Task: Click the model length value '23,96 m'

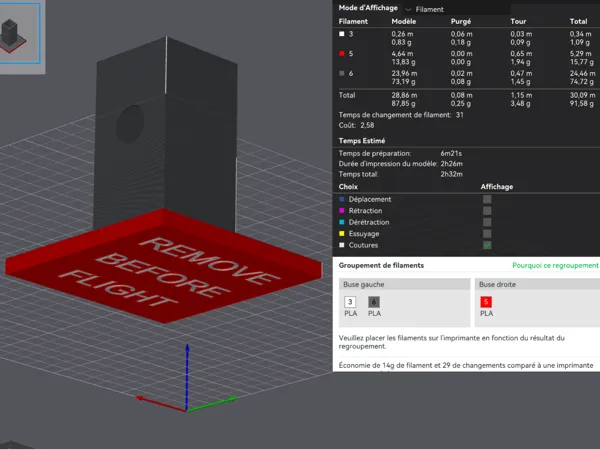Action: click(x=404, y=73)
